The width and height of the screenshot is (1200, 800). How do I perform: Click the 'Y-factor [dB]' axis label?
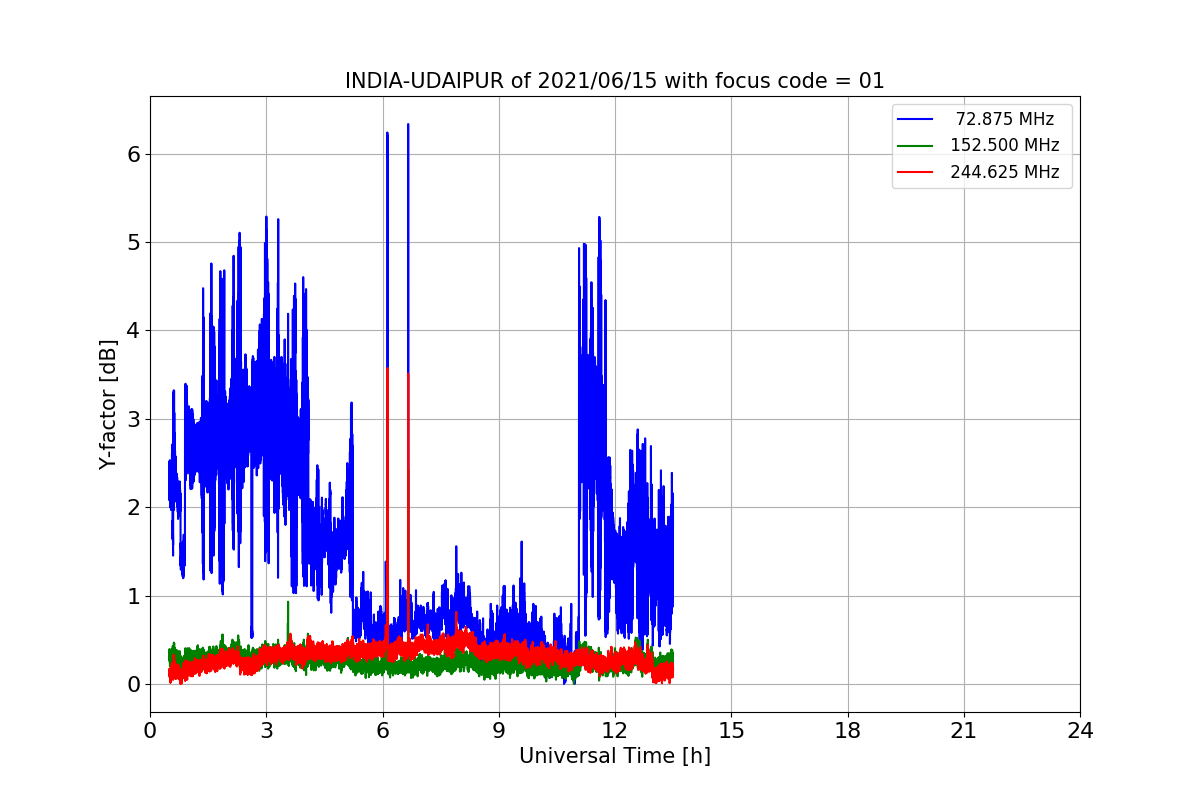point(108,404)
